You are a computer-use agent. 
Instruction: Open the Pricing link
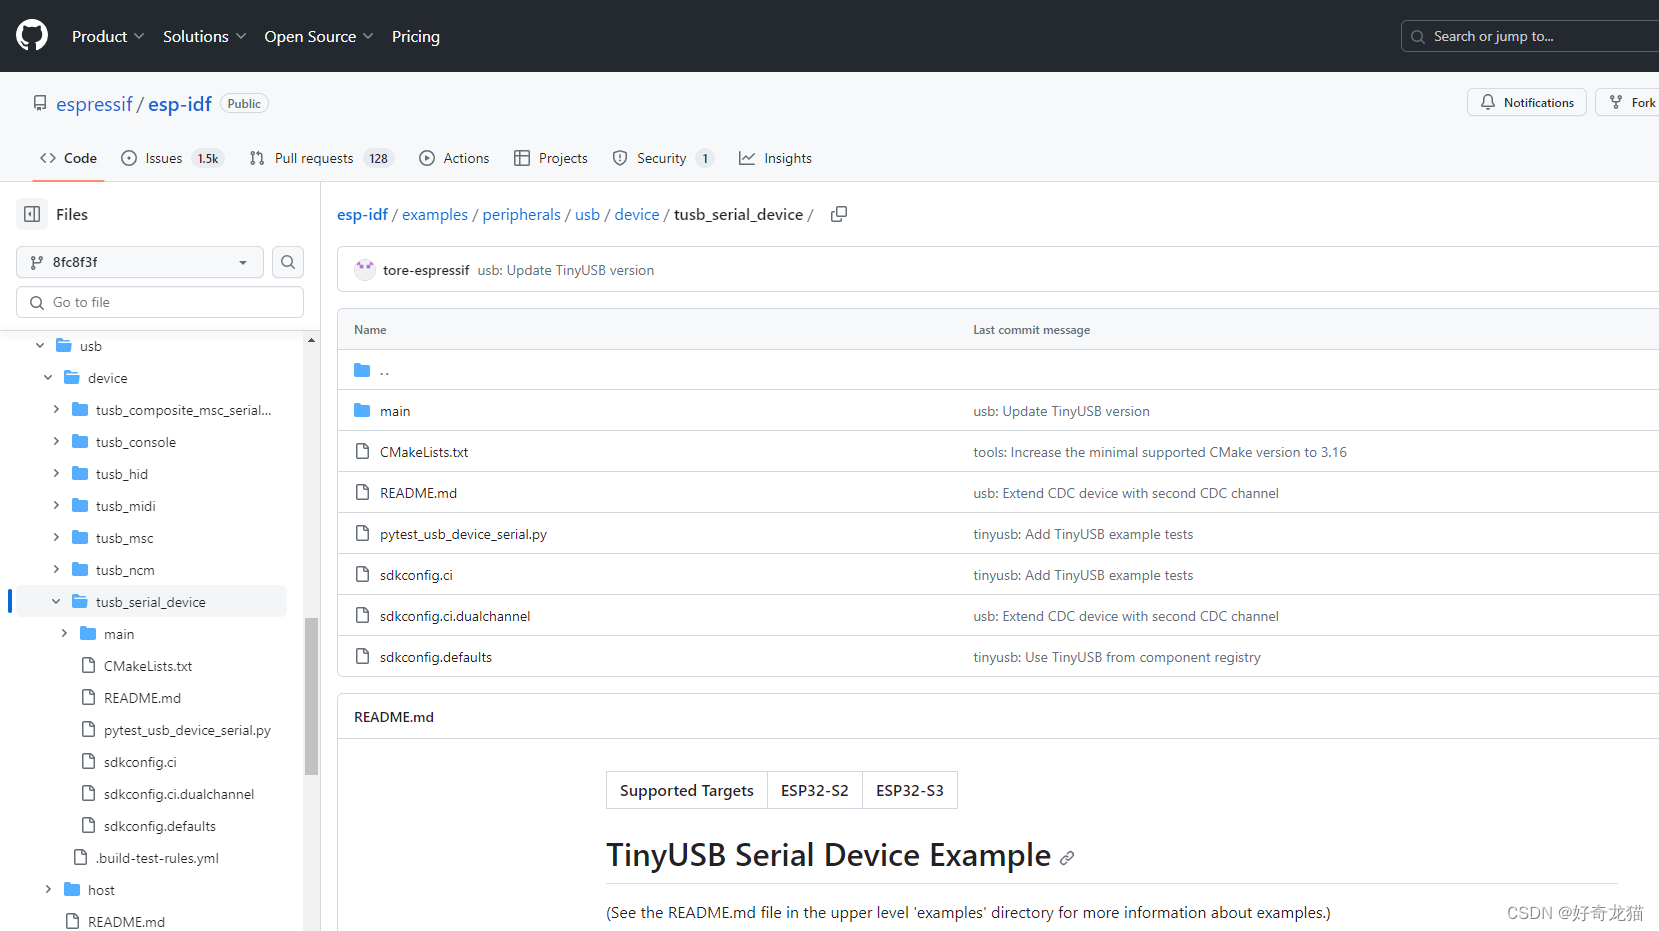416,36
